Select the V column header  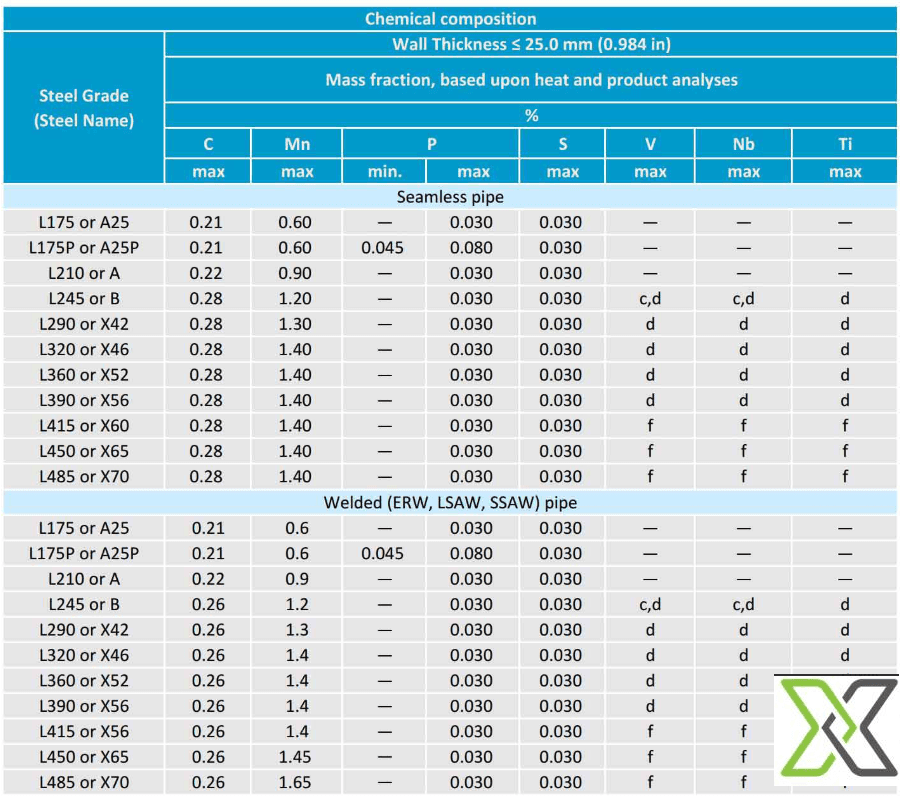pos(649,143)
